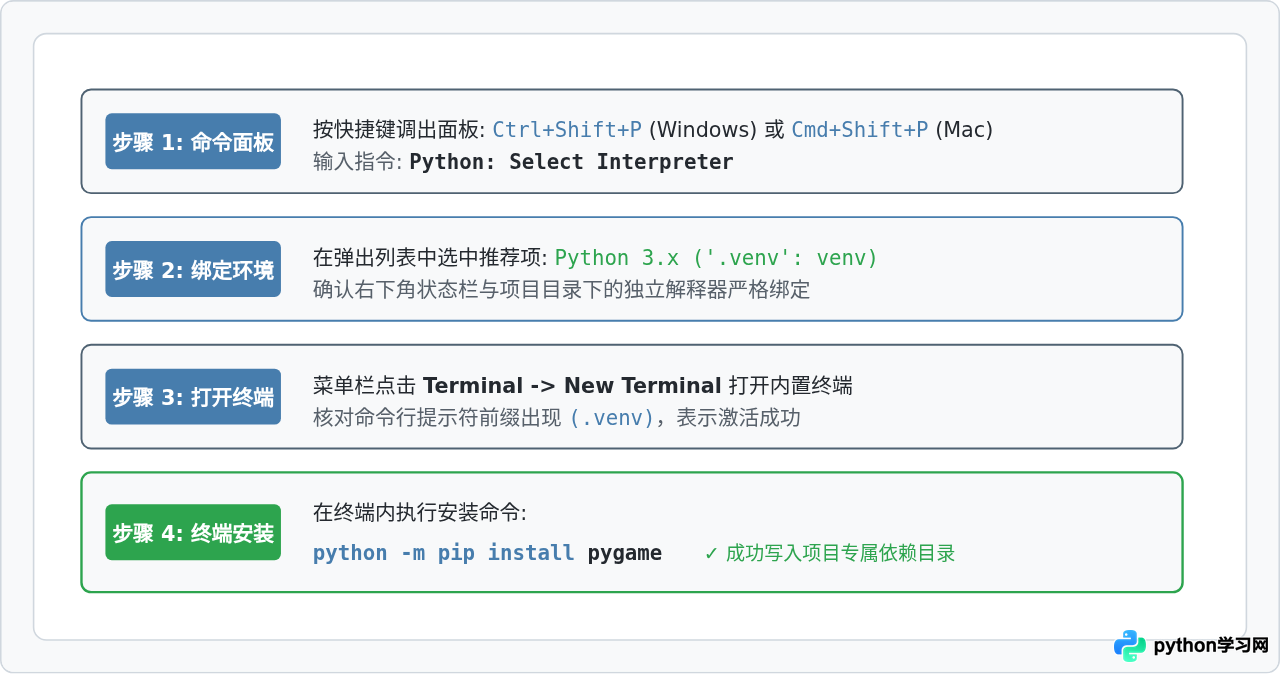This screenshot has width=1280, height=674.
Task: Click the python学习网 label
Action: pos(1211,646)
